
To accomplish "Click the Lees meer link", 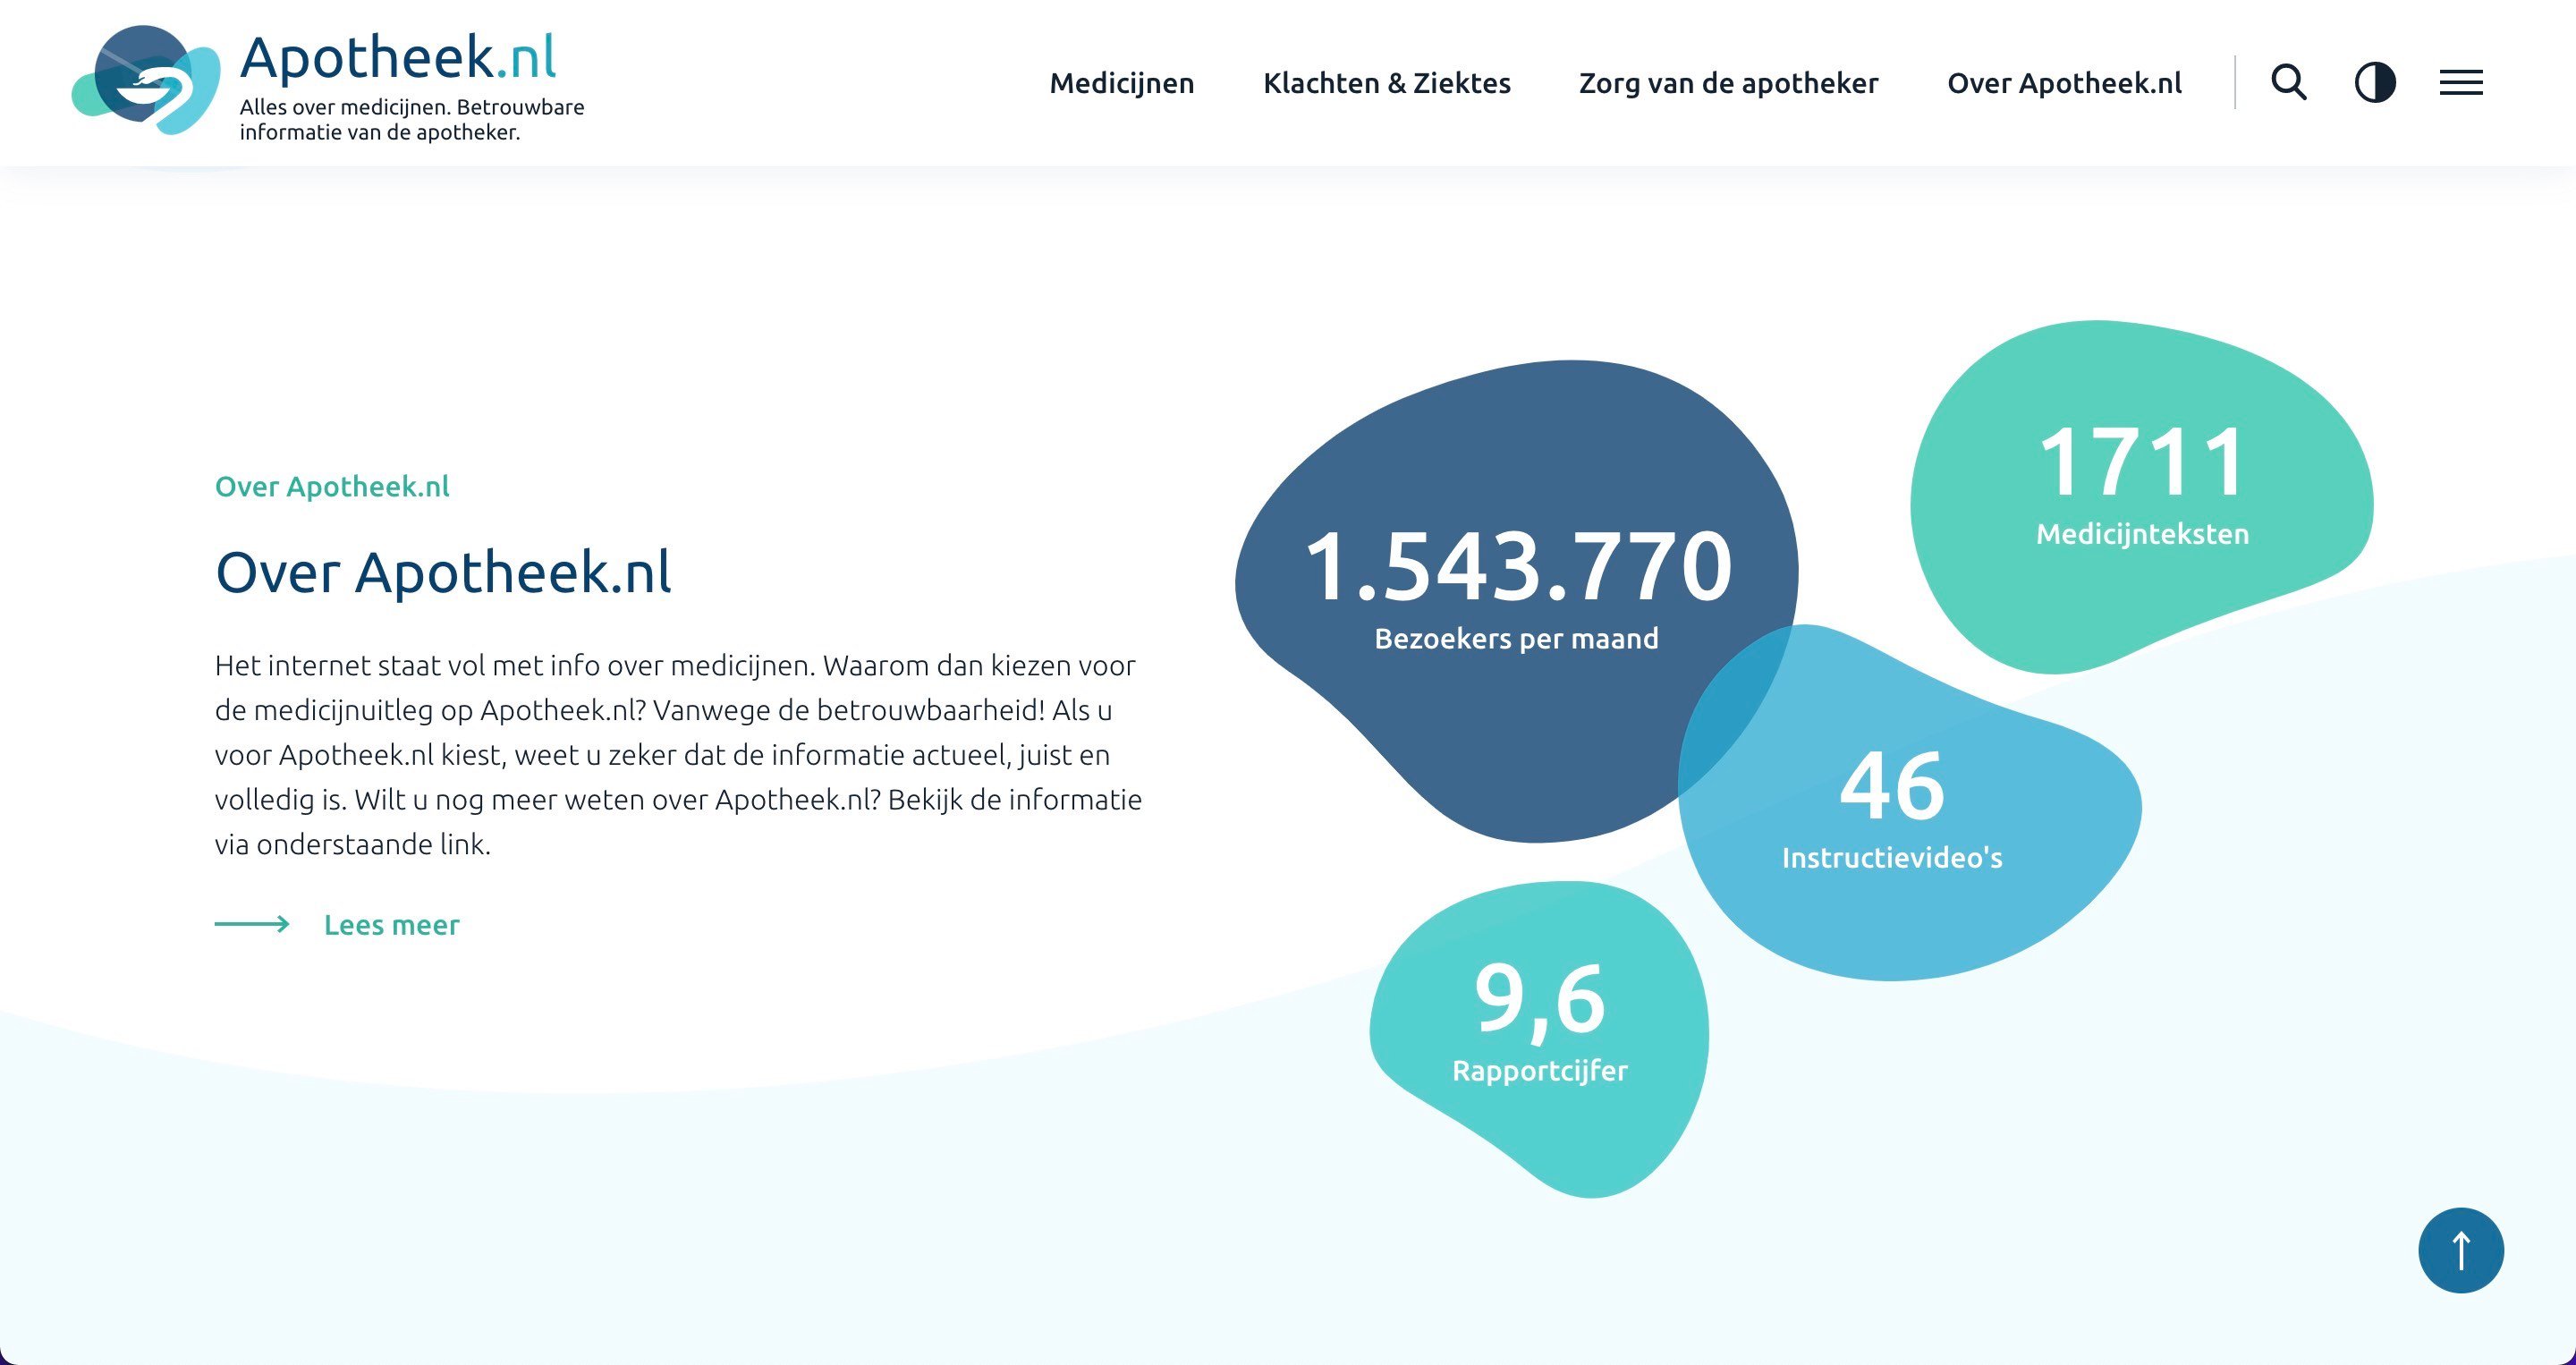I will (x=389, y=924).
